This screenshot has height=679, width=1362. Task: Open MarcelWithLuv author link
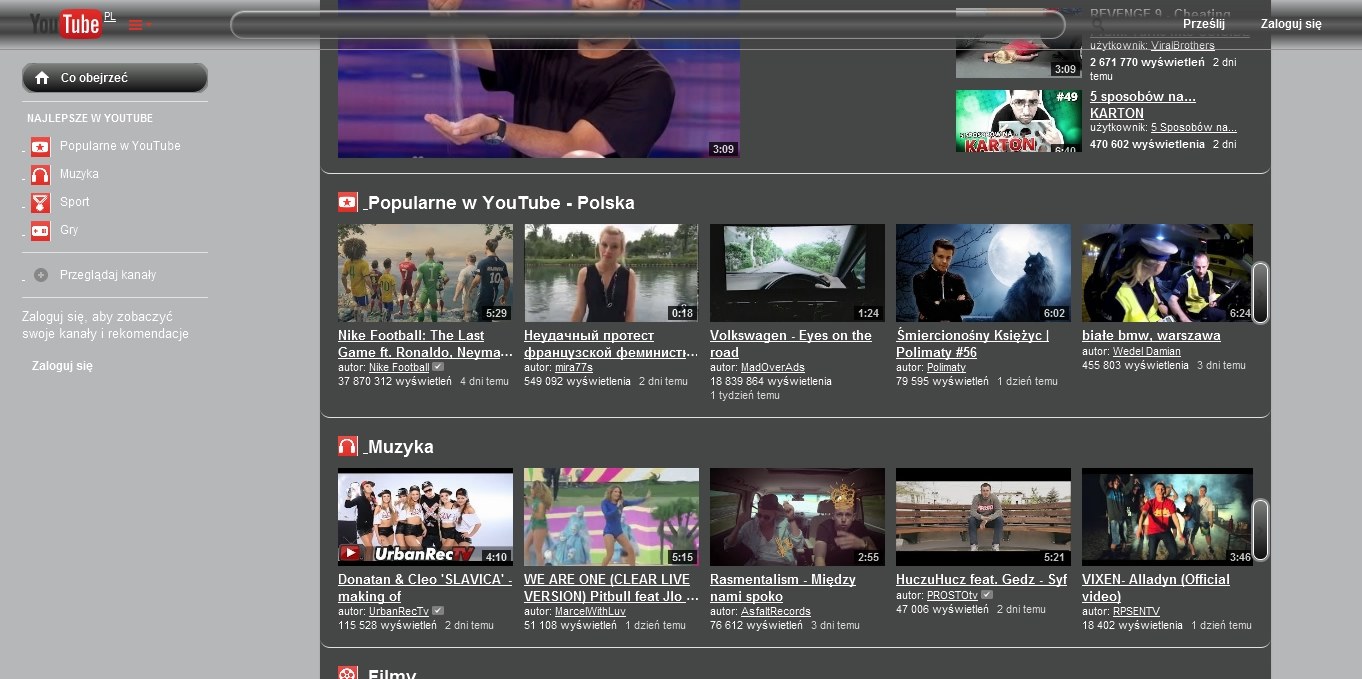tap(590, 611)
